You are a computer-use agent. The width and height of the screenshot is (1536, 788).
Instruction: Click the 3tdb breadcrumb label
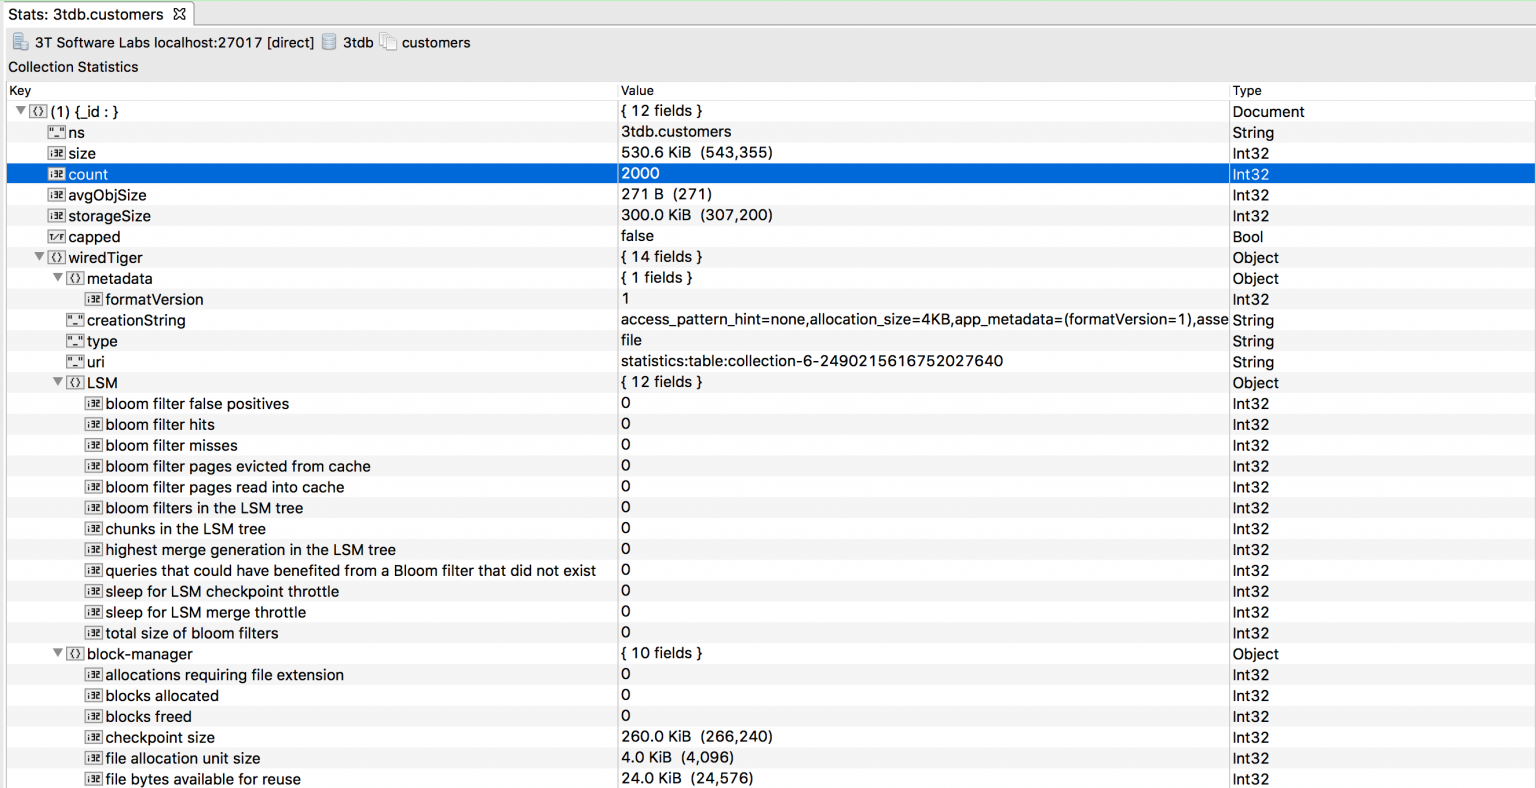point(356,42)
